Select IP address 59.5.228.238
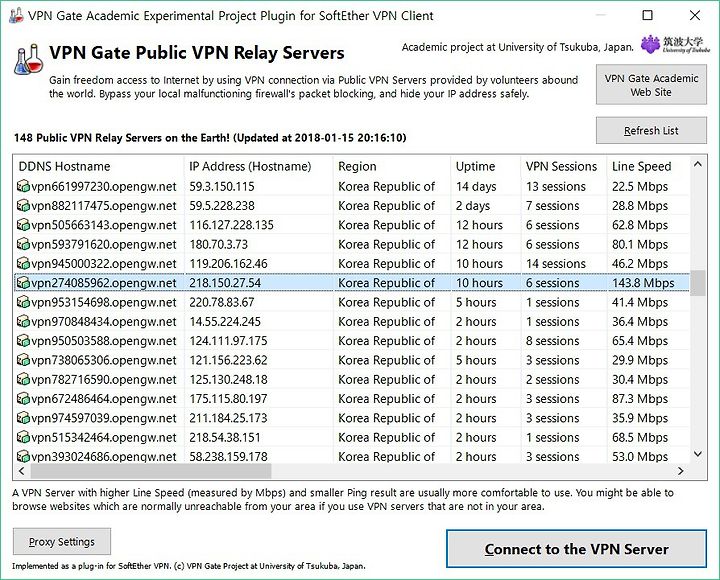The image size is (720, 580). coord(222,206)
